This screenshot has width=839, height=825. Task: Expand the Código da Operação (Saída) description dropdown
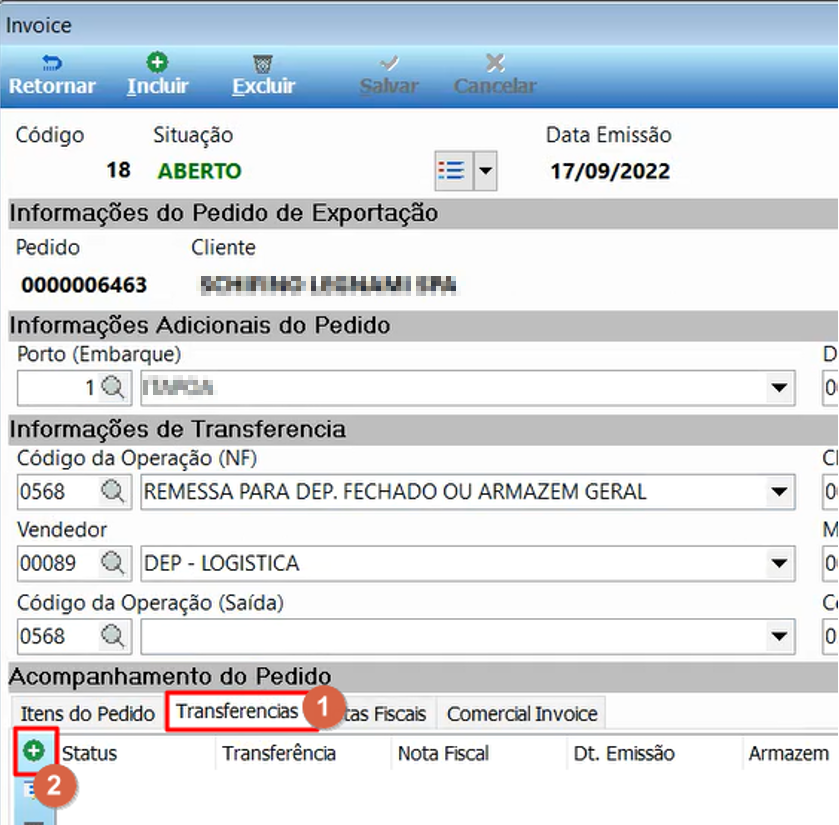coord(779,636)
